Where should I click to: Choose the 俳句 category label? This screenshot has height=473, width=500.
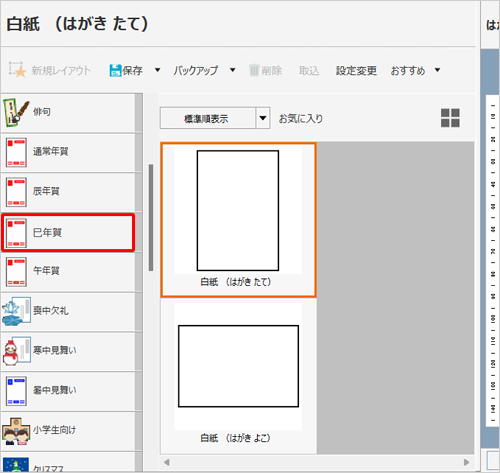click(42, 112)
